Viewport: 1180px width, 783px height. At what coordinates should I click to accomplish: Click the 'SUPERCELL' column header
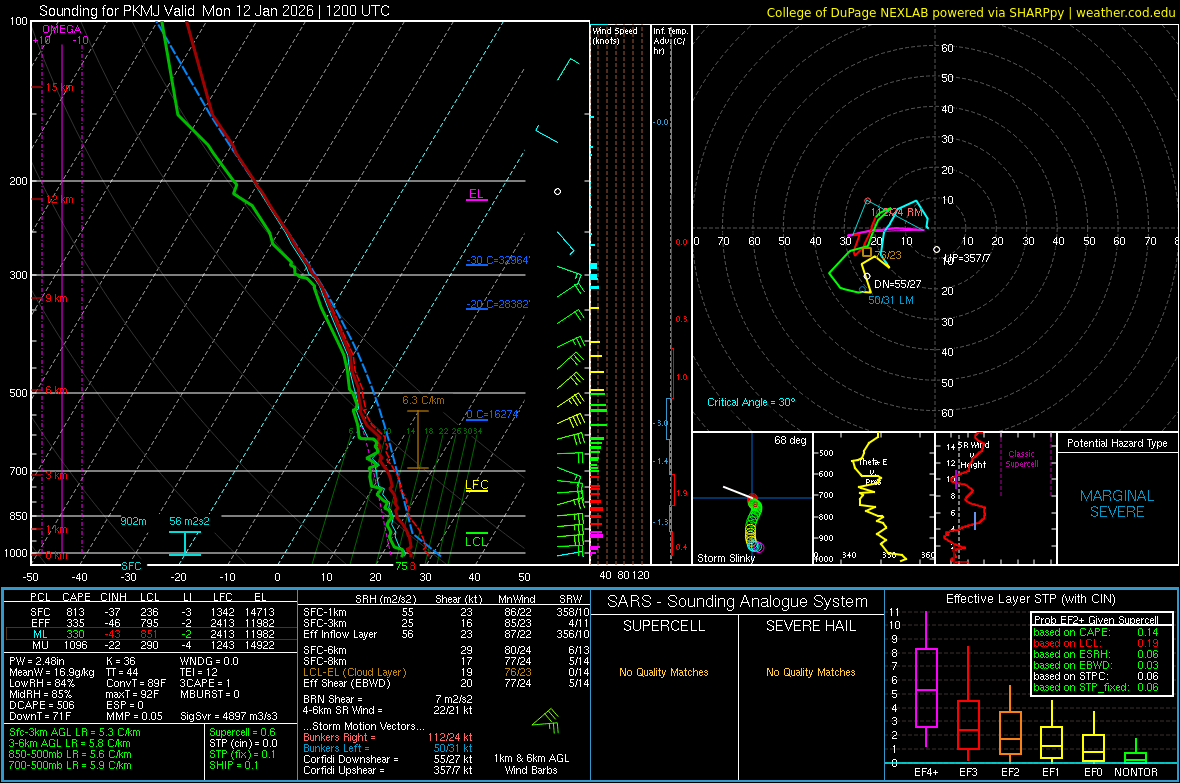[664, 626]
